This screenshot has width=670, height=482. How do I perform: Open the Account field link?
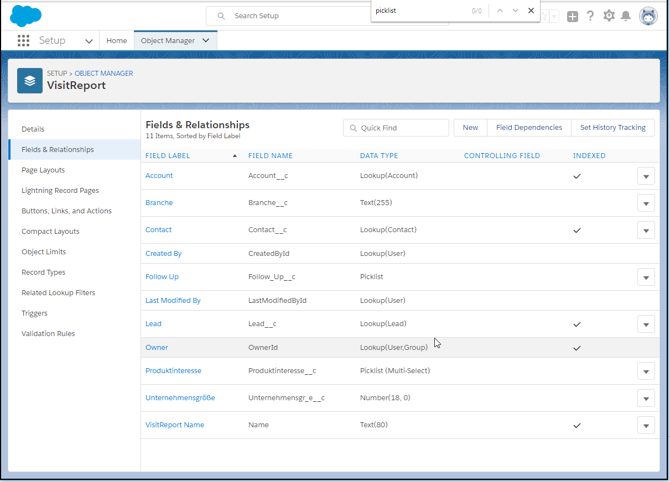coord(159,176)
